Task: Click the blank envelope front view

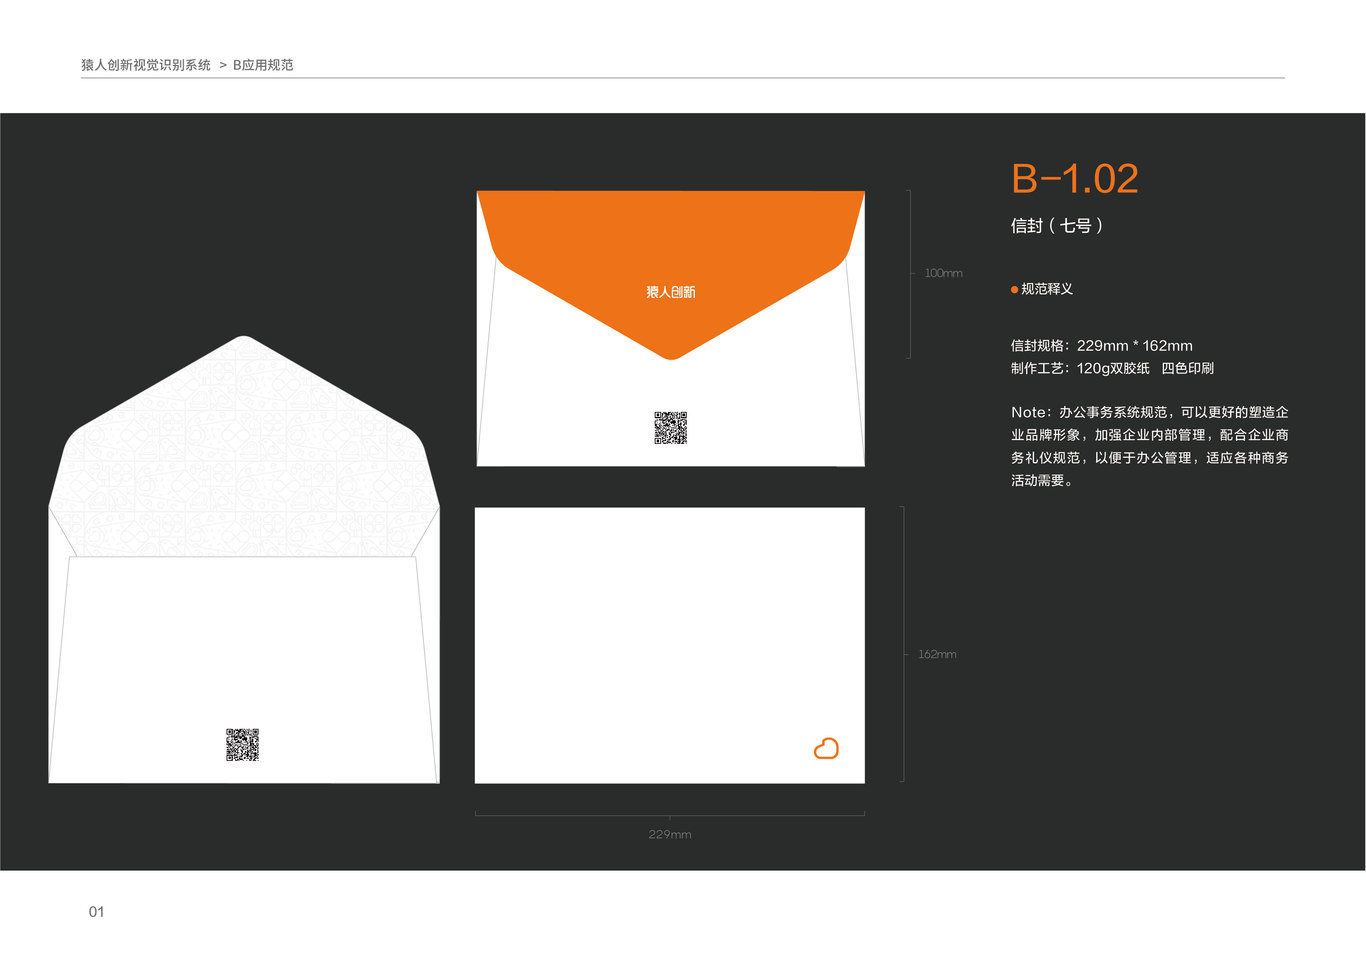Action: tap(670, 645)
